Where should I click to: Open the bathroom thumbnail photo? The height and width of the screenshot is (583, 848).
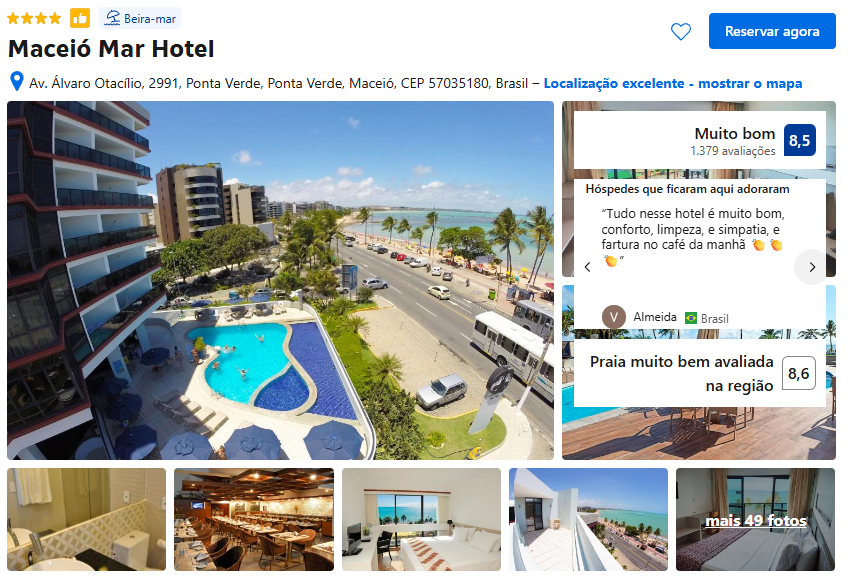coord(87,519)
